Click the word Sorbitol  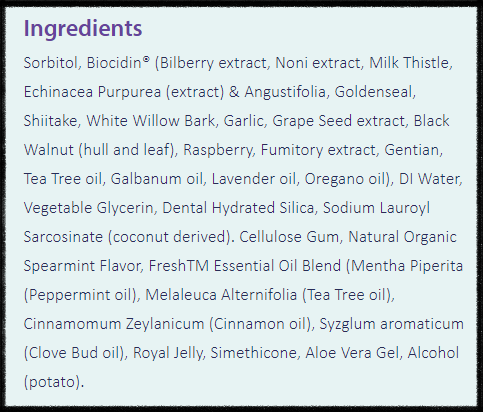[x=51, y=63]
